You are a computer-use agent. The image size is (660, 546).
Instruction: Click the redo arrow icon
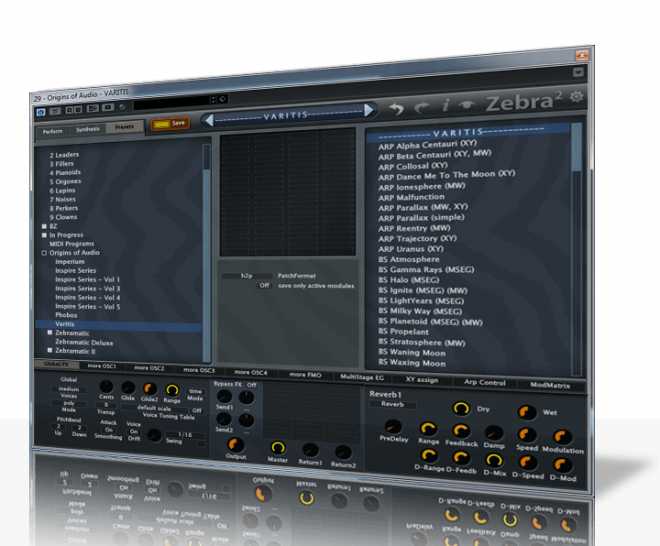[x=421, y=108]
